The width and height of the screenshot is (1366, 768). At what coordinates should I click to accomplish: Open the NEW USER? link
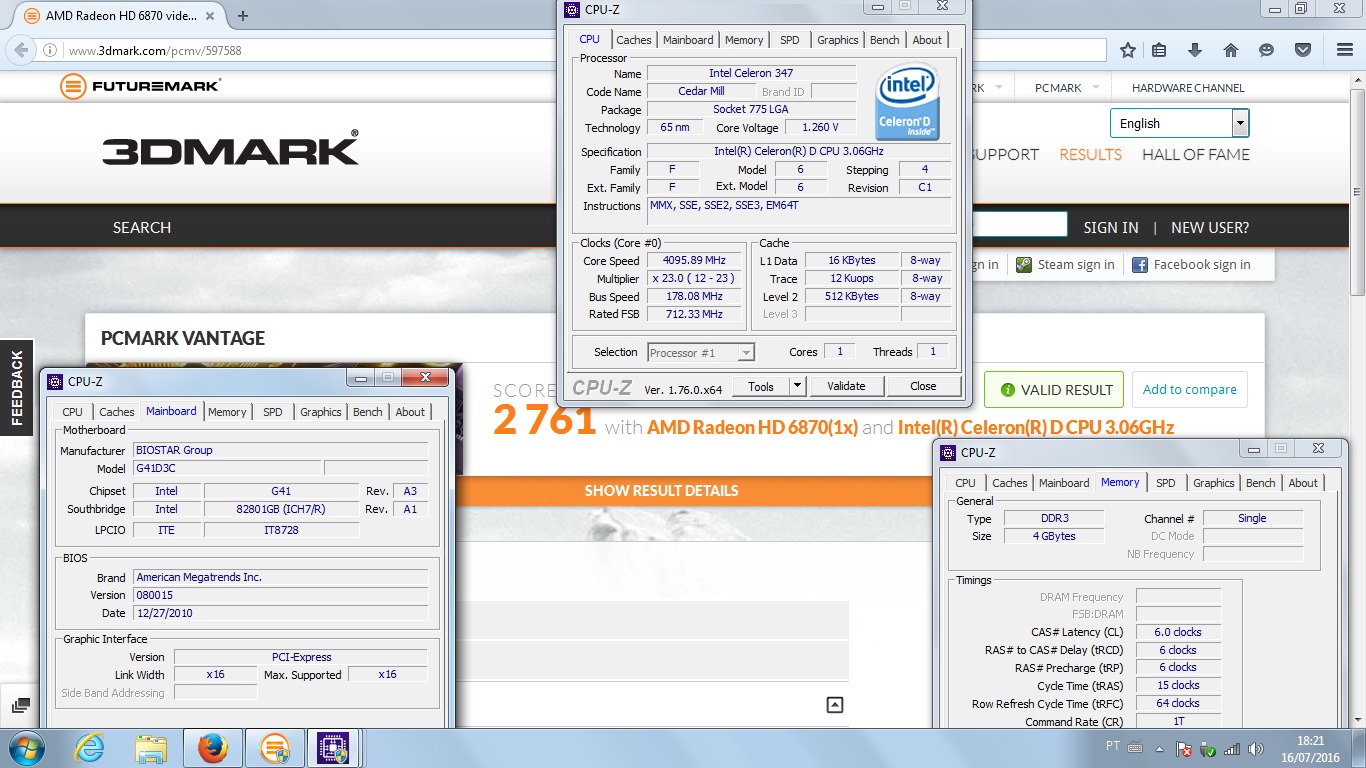pyautogui.click(x=1210, y=228)
